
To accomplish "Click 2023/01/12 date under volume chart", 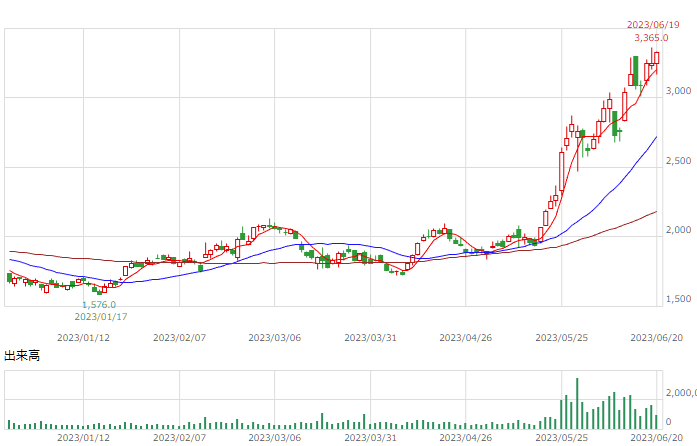I will [83, 438].
